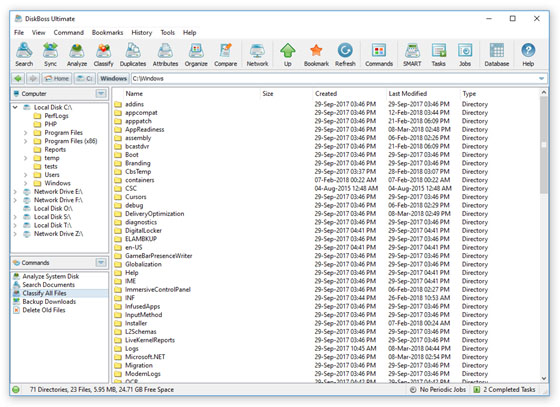Image resolution: width=560 pixels, height=407 pixels.
Task: Open the History menu
Action: click(141, 32)
